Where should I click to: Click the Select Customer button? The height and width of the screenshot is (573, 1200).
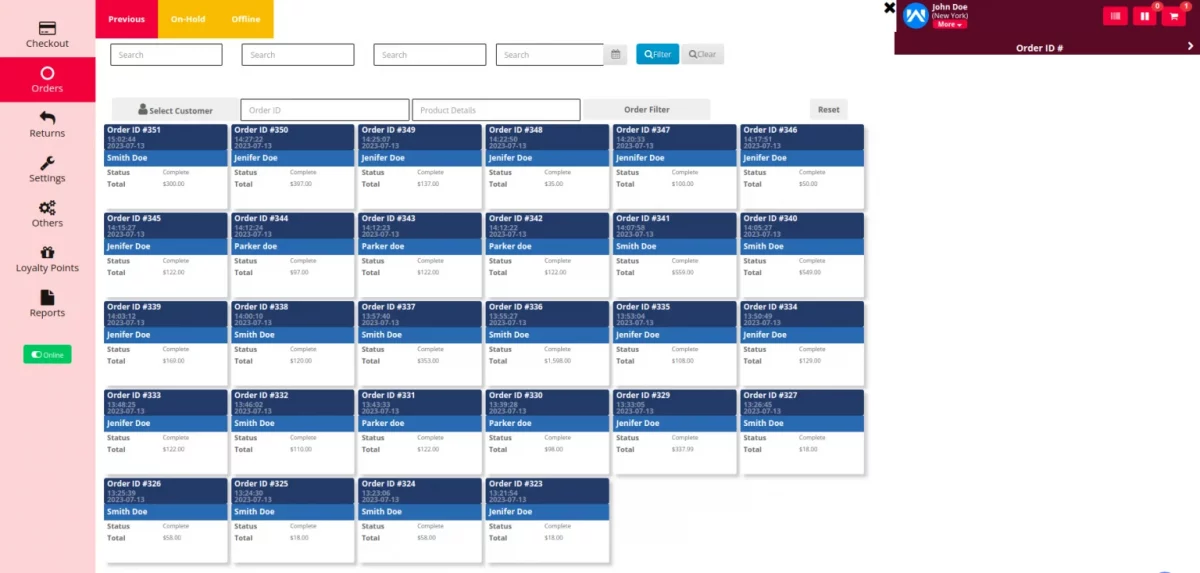coord(175,110)
